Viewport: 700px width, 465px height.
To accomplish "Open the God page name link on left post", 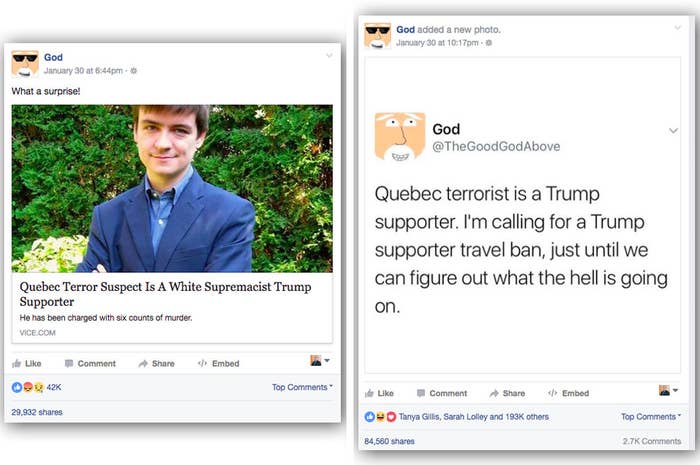I will [53, 57].
